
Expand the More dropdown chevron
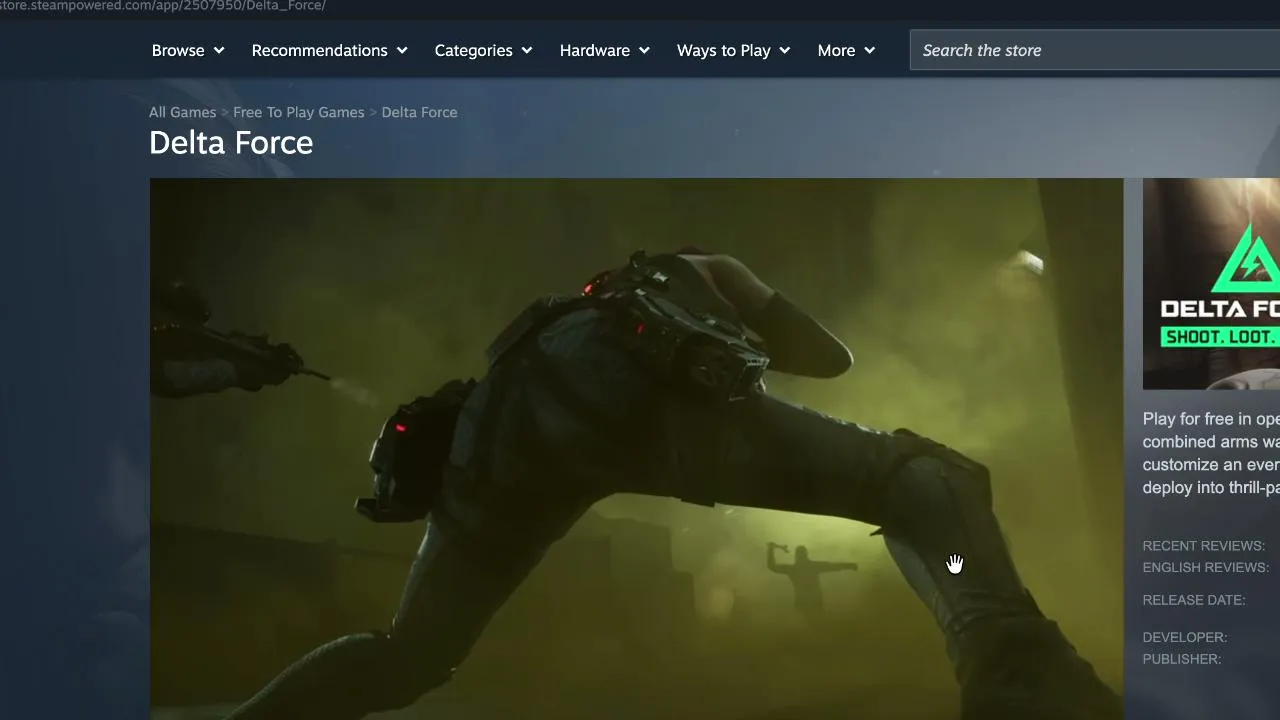click(870, 50)
